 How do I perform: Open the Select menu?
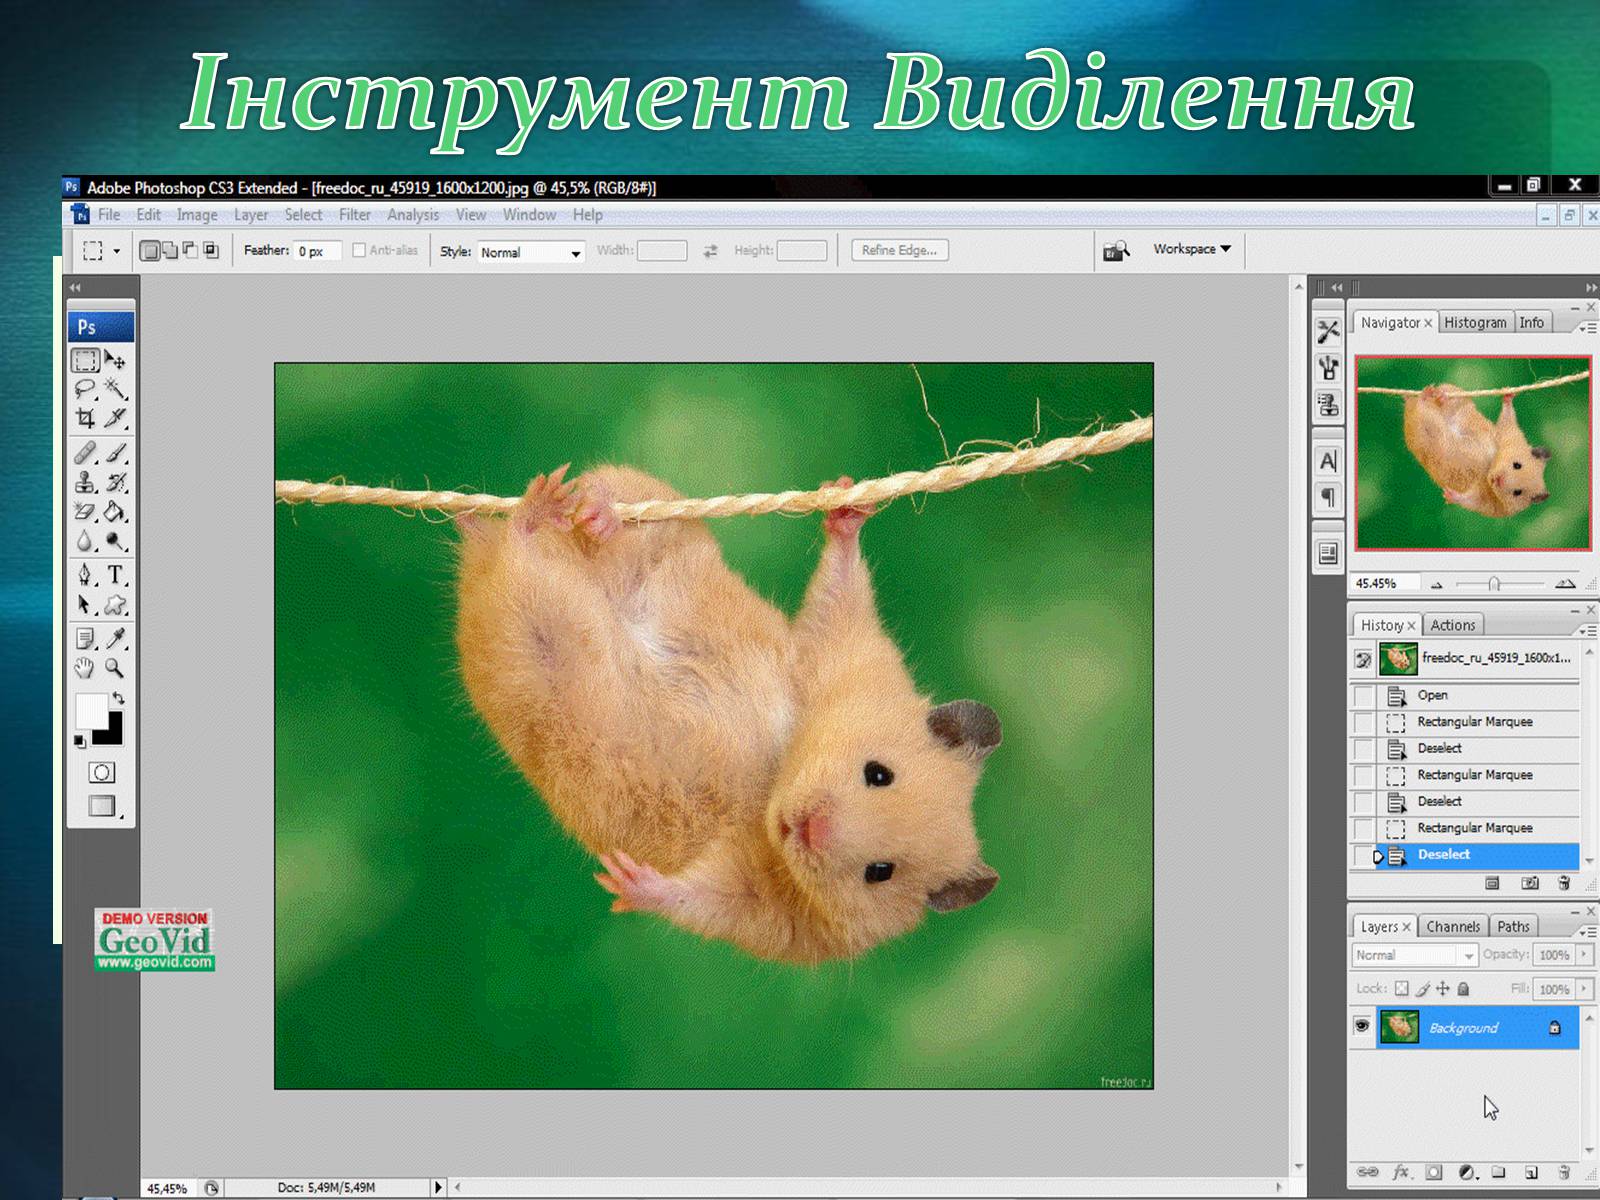[x=303, y=215]
